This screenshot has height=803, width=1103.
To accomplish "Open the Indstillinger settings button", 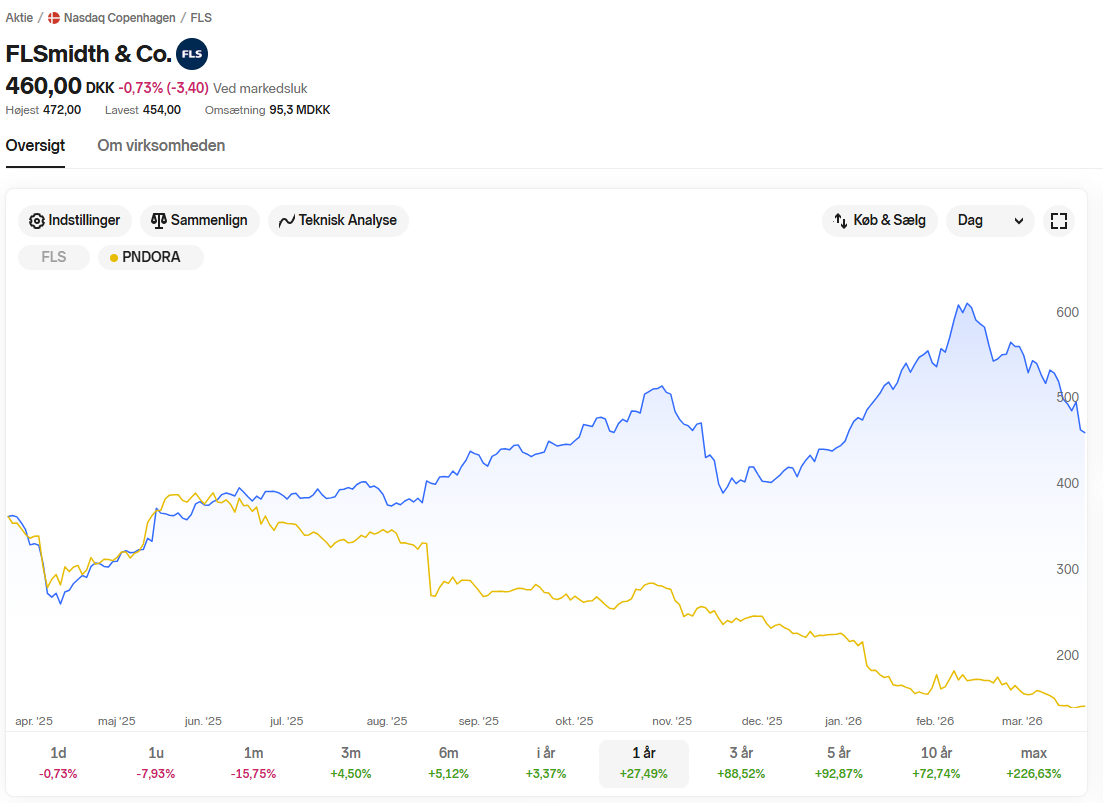I will pos(75,221).
